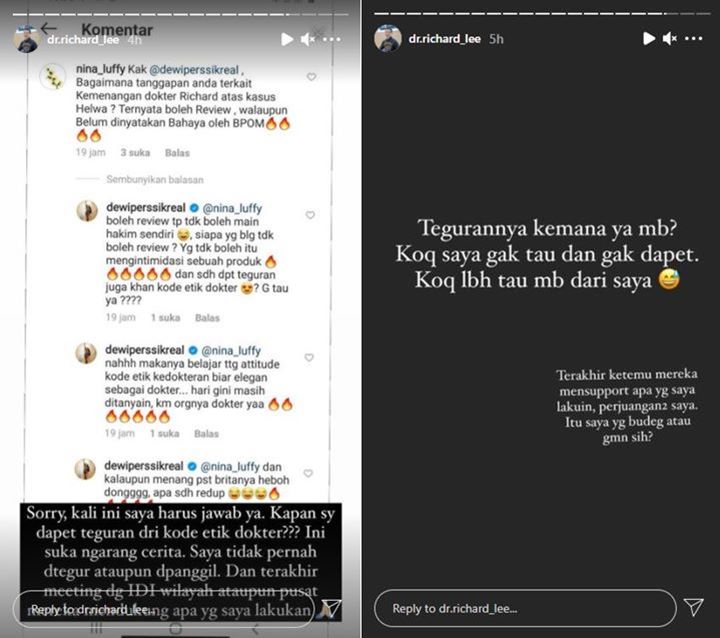720x638 pixels.
Task: Collapse replies via Sembunyikan balasan
Action: pos(155,180)
